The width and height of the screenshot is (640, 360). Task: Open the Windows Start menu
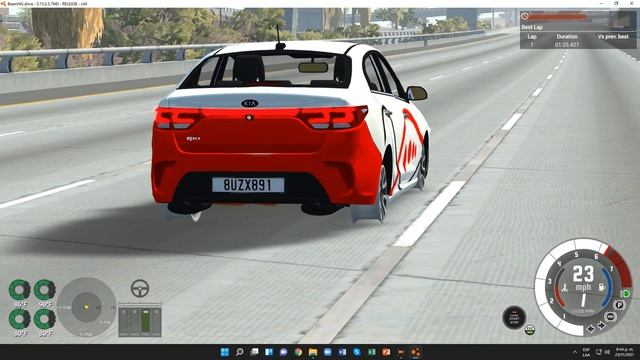pyautogui.click(x=225, y=352)
